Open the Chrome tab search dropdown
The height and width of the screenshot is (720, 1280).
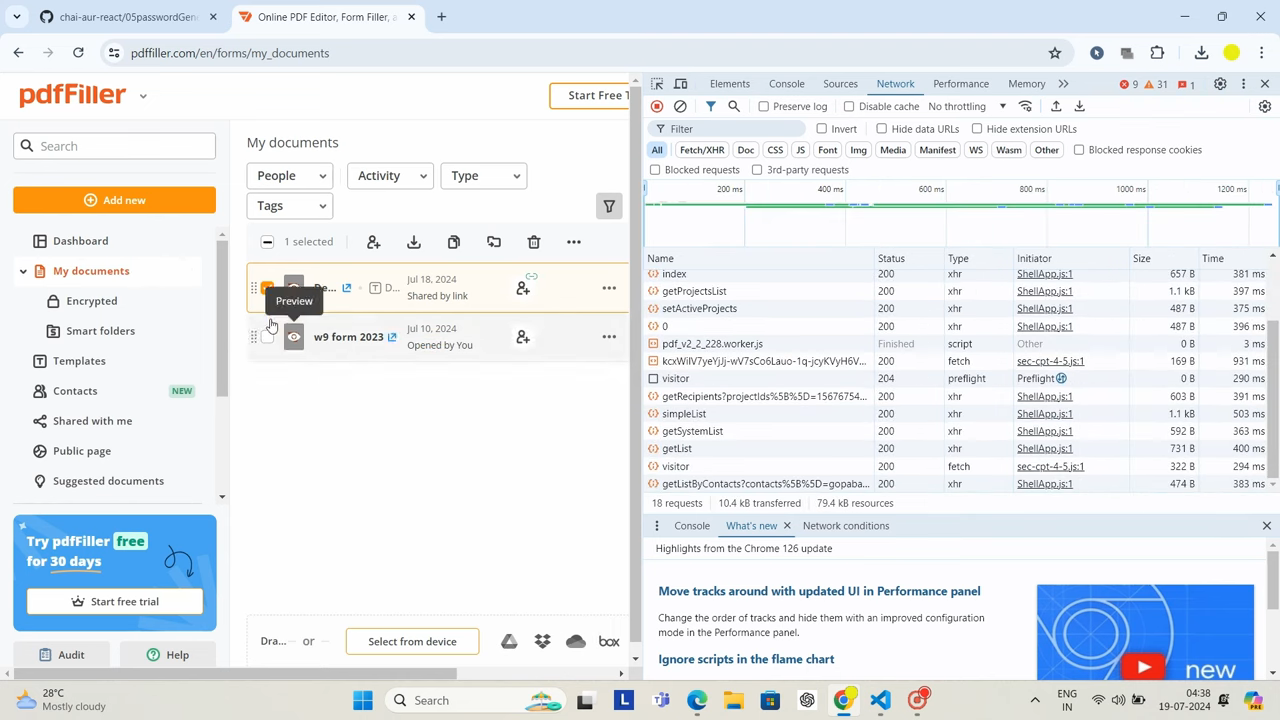(x=16, y=17)
